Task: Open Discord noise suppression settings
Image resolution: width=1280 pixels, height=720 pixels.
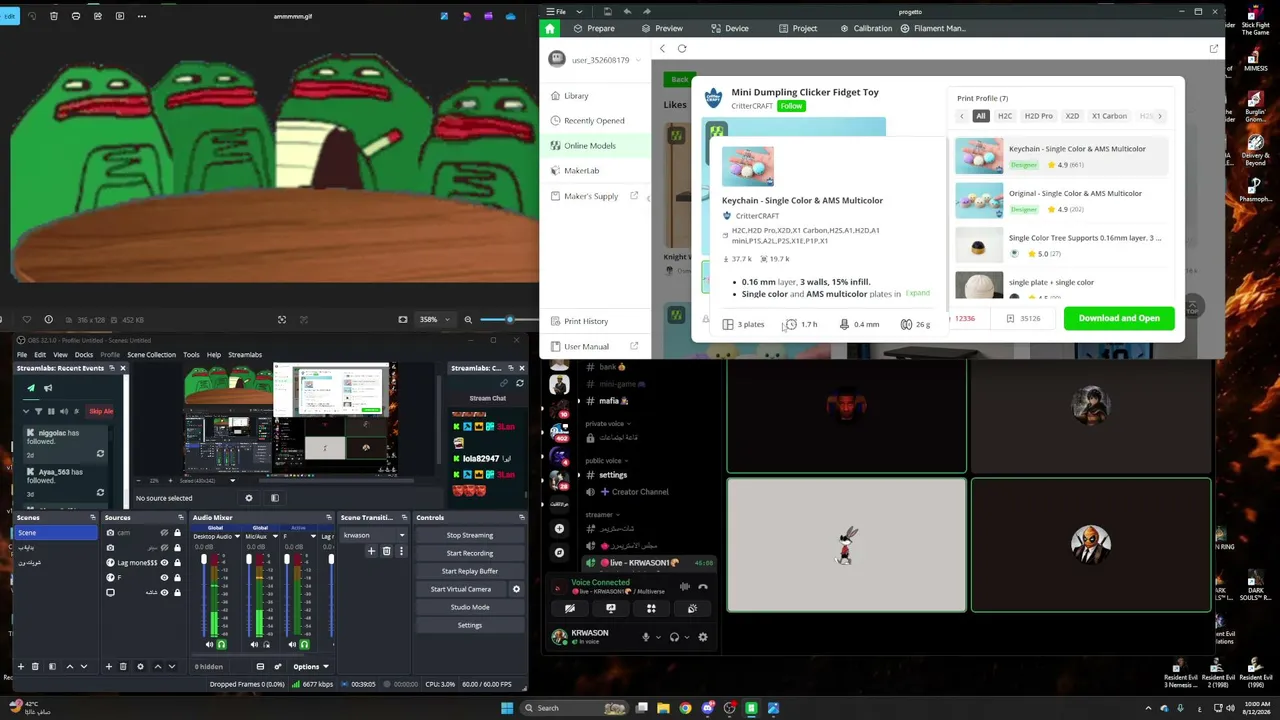Action: point(685,587)
